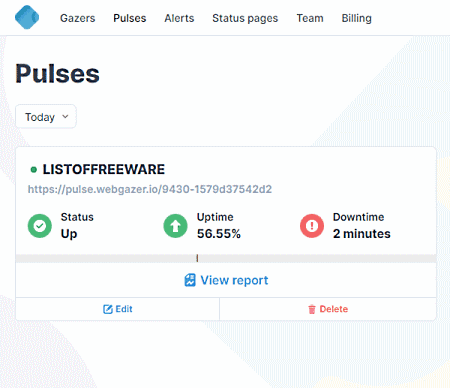Image resolution: width=450 pixels, height=388 pixels.
Task: Open the Alerts section
Action: tap(179, 18)
